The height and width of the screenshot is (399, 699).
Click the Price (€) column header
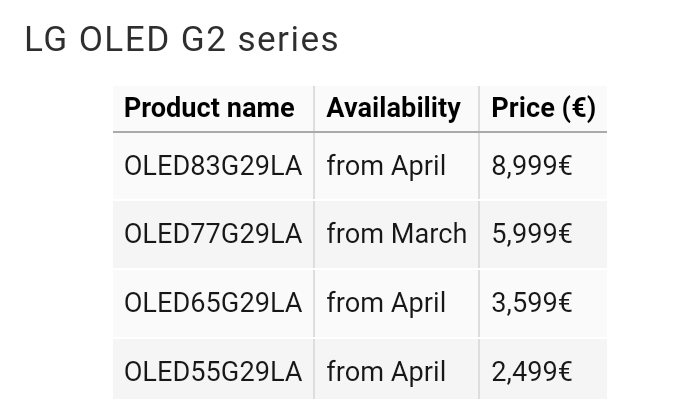pos(543,108)
